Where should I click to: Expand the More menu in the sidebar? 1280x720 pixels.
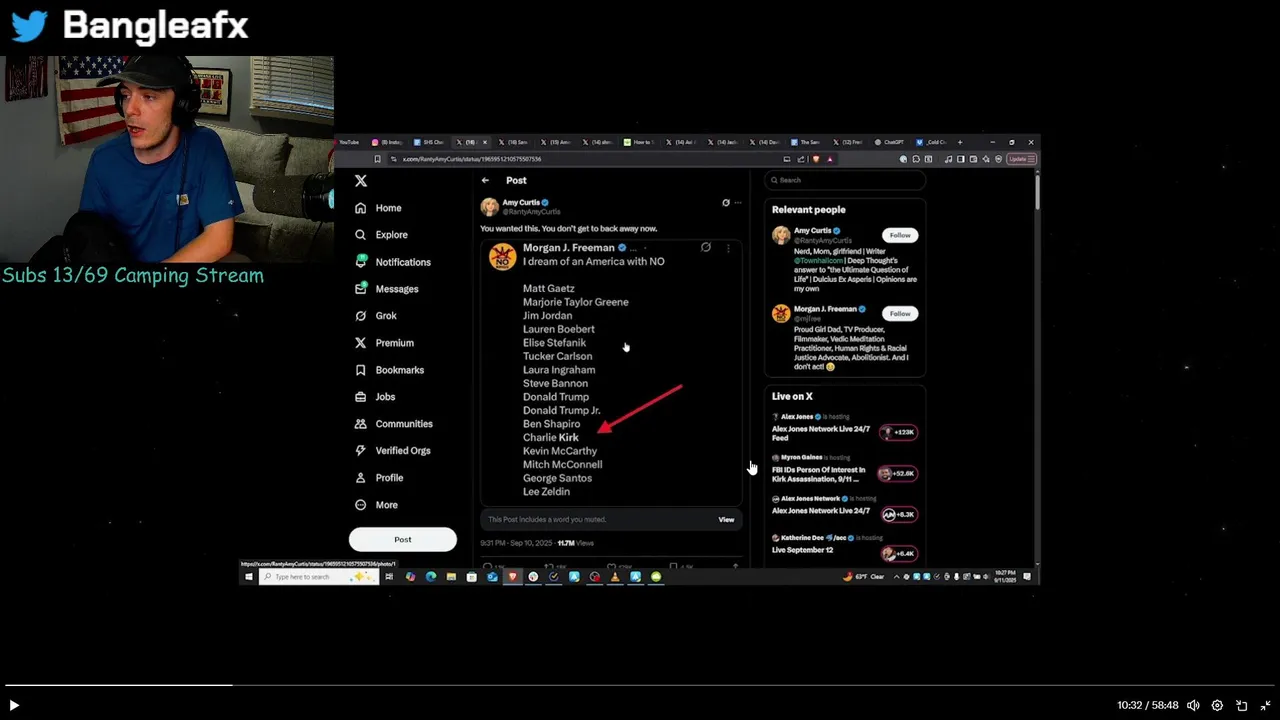pyautogui.click(x=376, y=505)
